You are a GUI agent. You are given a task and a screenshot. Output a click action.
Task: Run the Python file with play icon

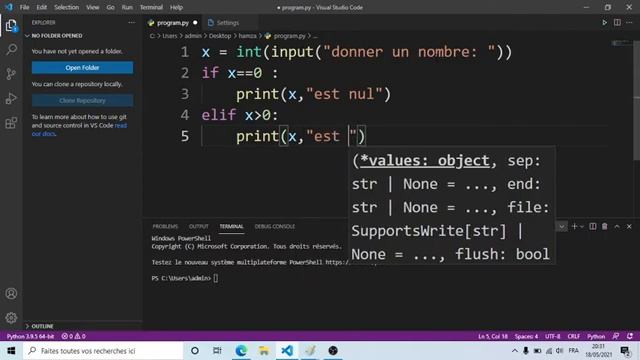[x=604, y=22]
